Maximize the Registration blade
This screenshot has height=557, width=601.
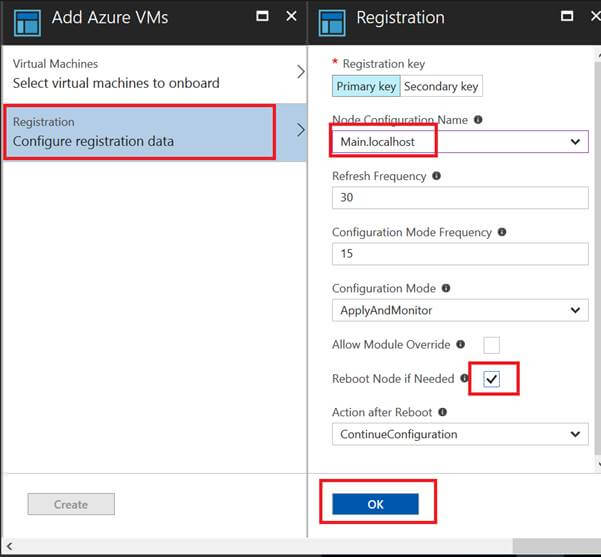(567, 16)
